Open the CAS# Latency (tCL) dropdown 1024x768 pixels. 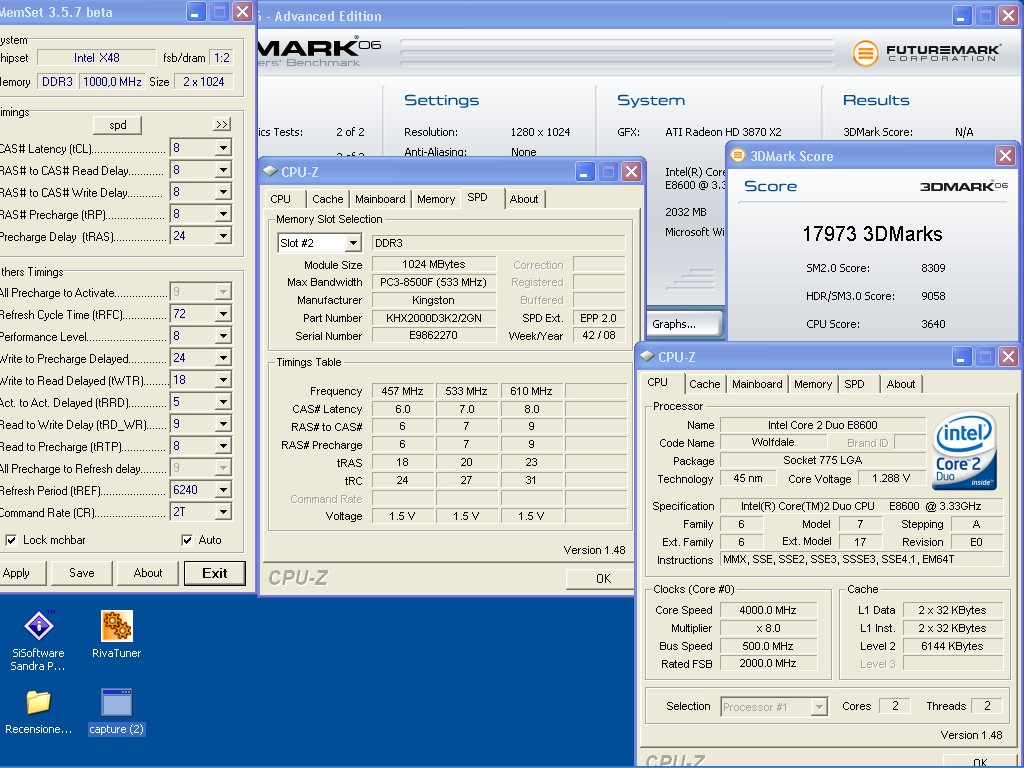coord(223,148)
